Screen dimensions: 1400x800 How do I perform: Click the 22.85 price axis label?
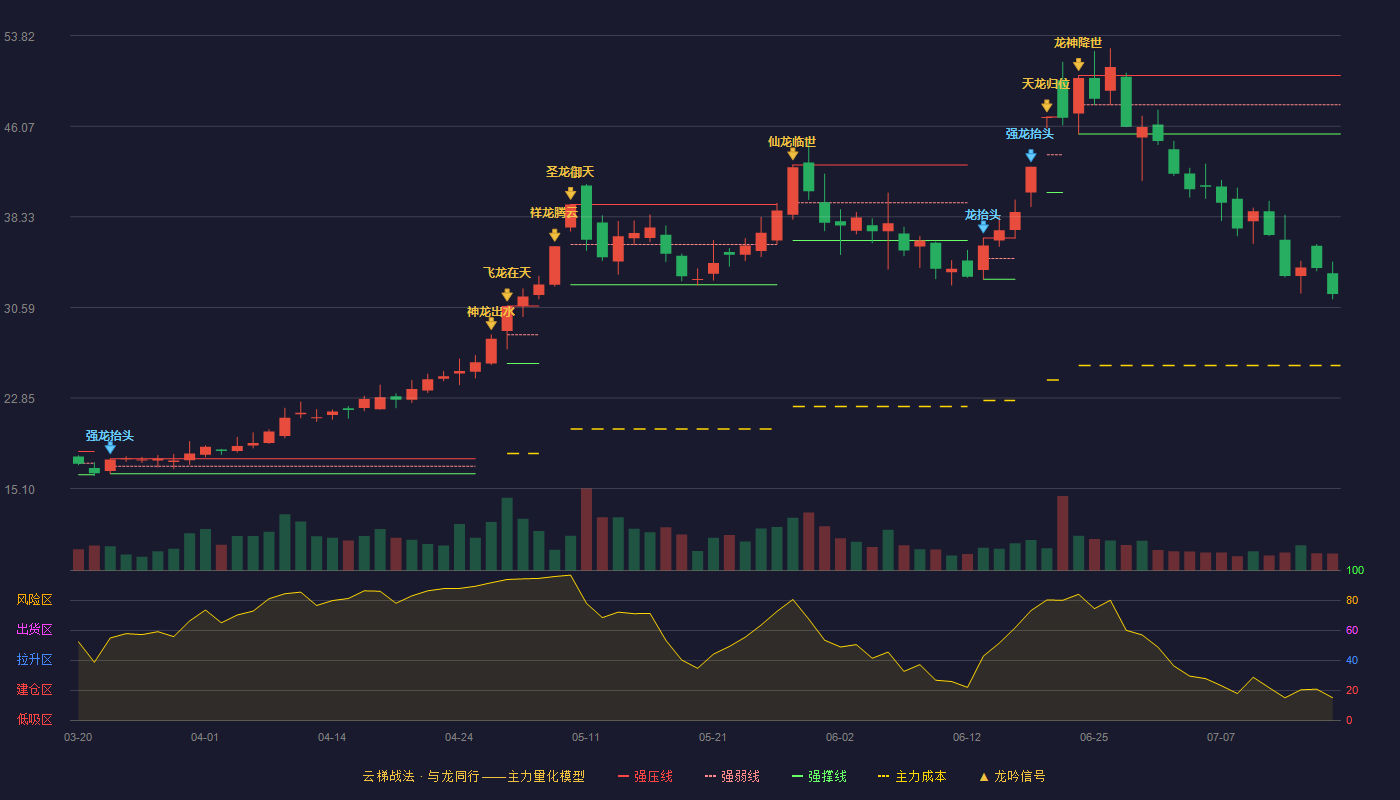pos(19,399)
